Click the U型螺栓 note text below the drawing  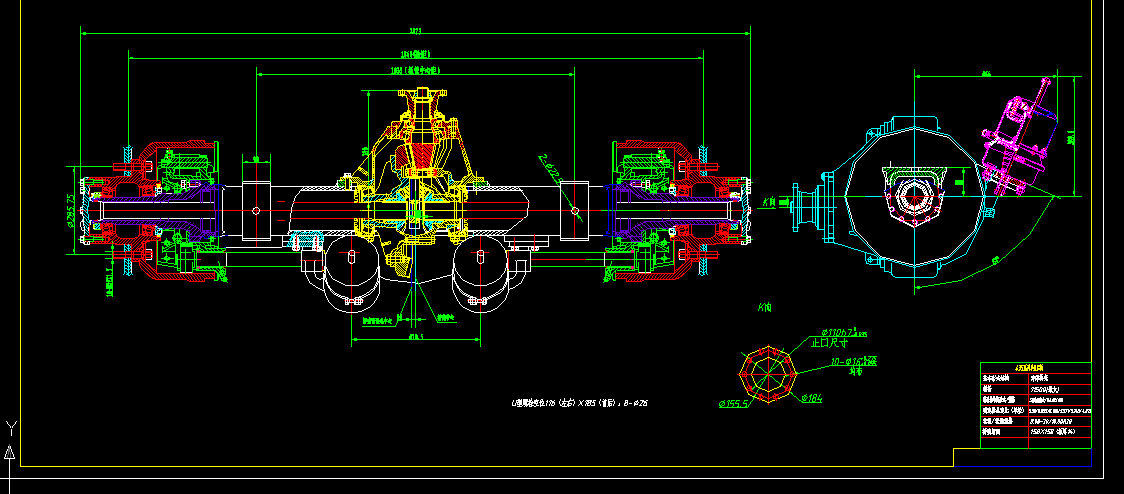tap(580, 404)
